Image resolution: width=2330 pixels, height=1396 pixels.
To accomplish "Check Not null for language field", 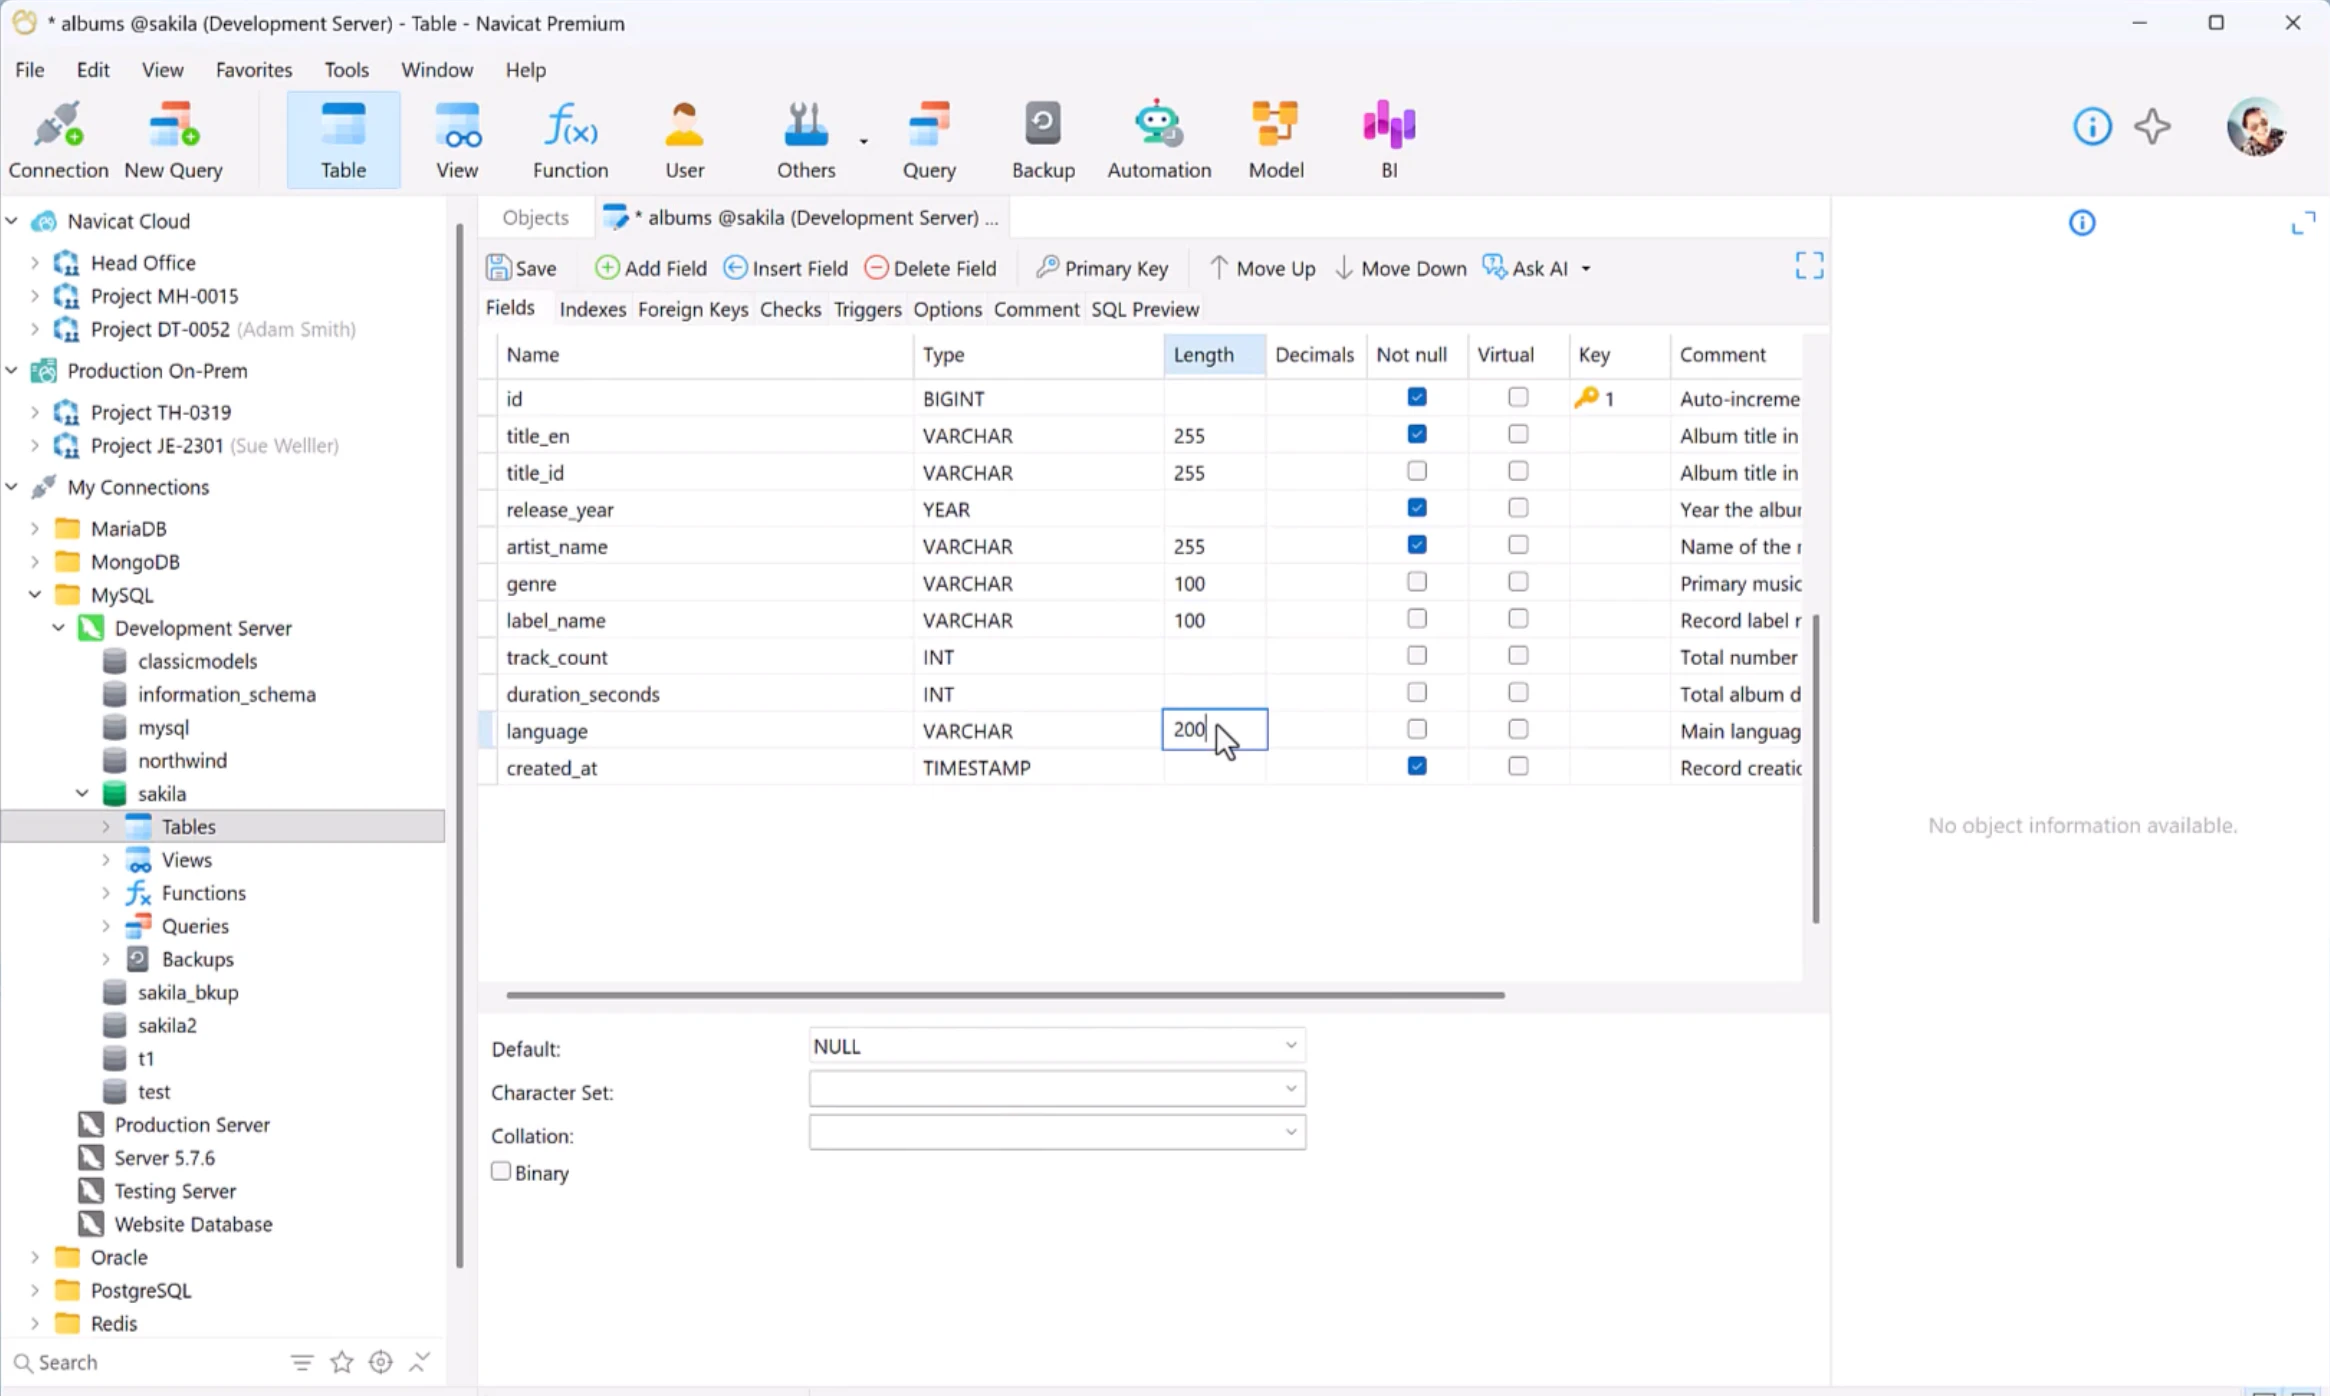I will click(x=1416, y=729).
